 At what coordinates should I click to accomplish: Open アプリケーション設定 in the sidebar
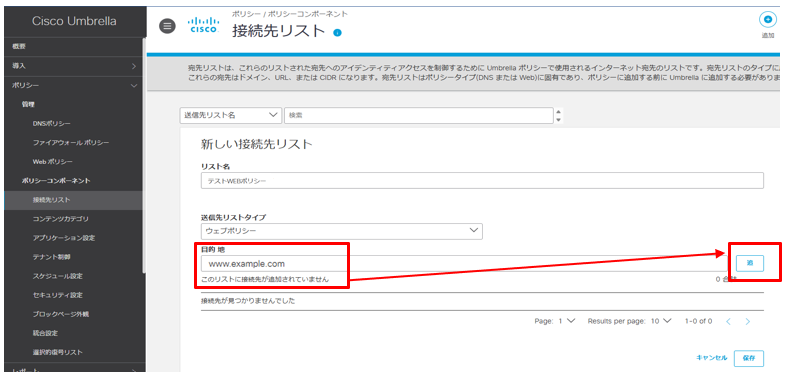click(x=64, y=238)
